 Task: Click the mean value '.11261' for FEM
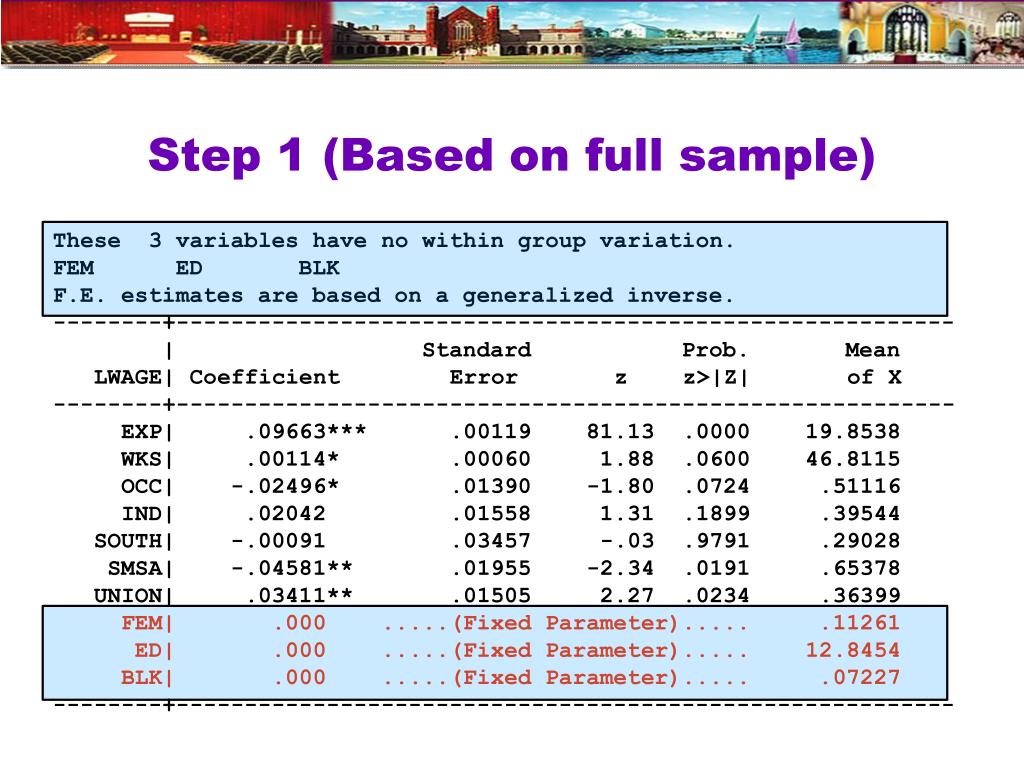tap(860, 623)
